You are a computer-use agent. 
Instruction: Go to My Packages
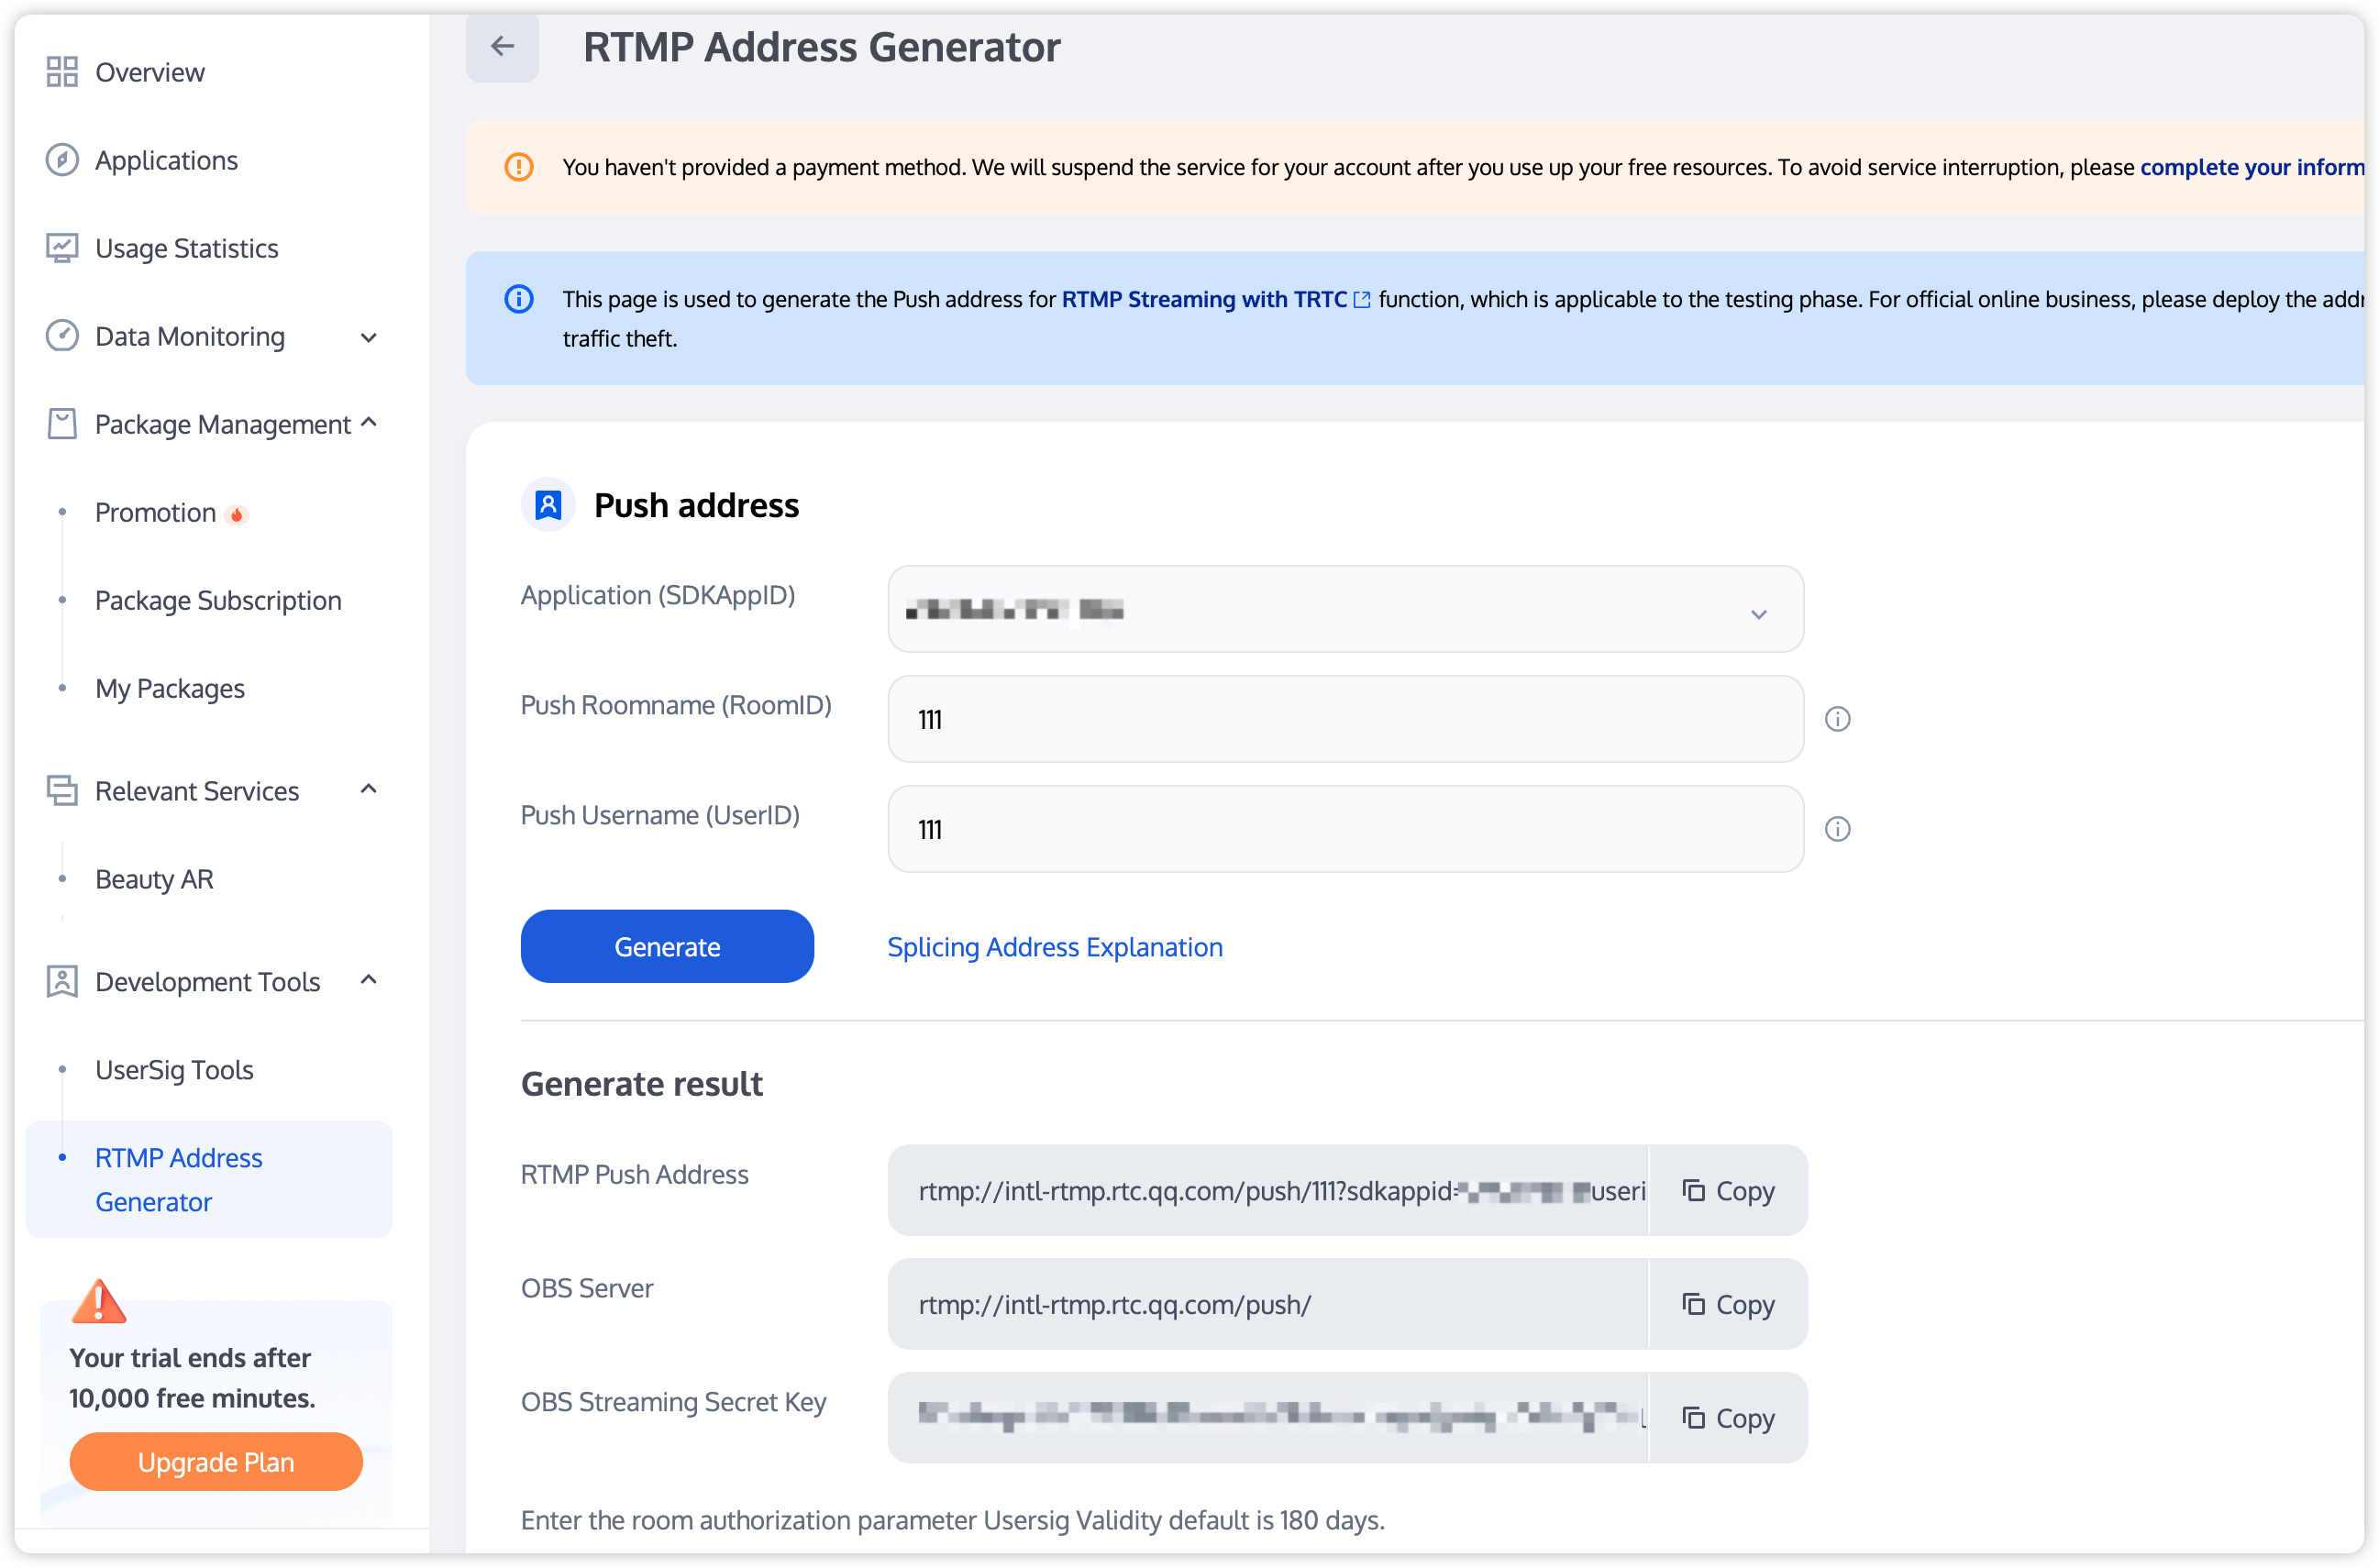[x=170, y=689]
